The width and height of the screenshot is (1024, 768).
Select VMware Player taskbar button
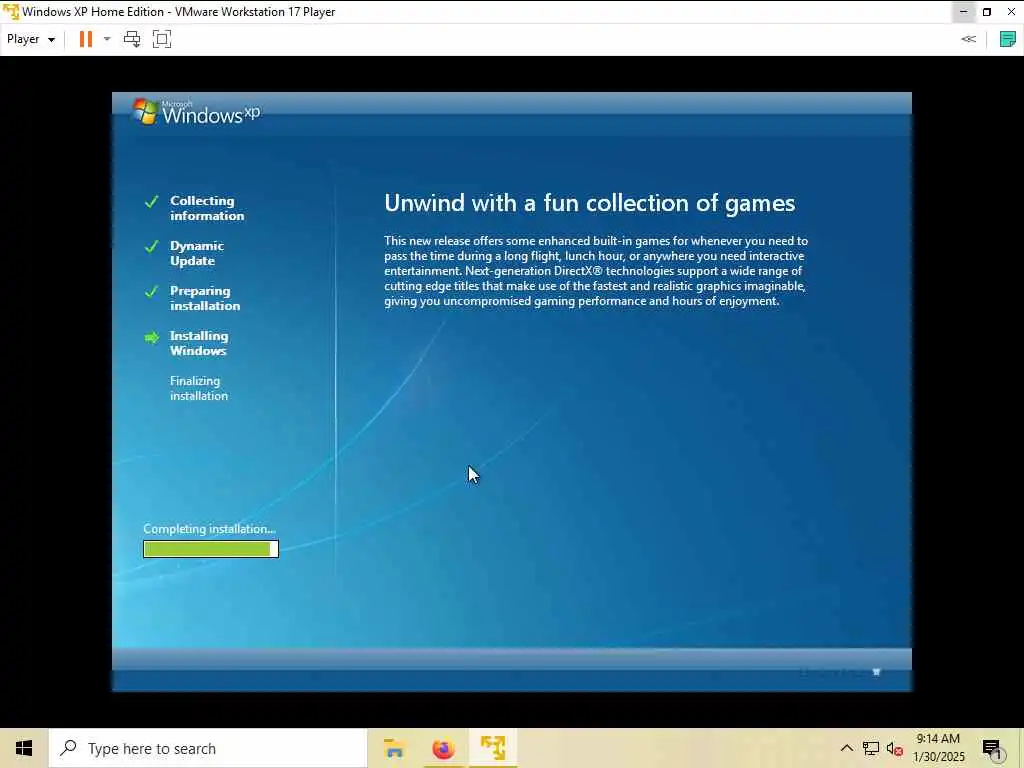[493, 748]
